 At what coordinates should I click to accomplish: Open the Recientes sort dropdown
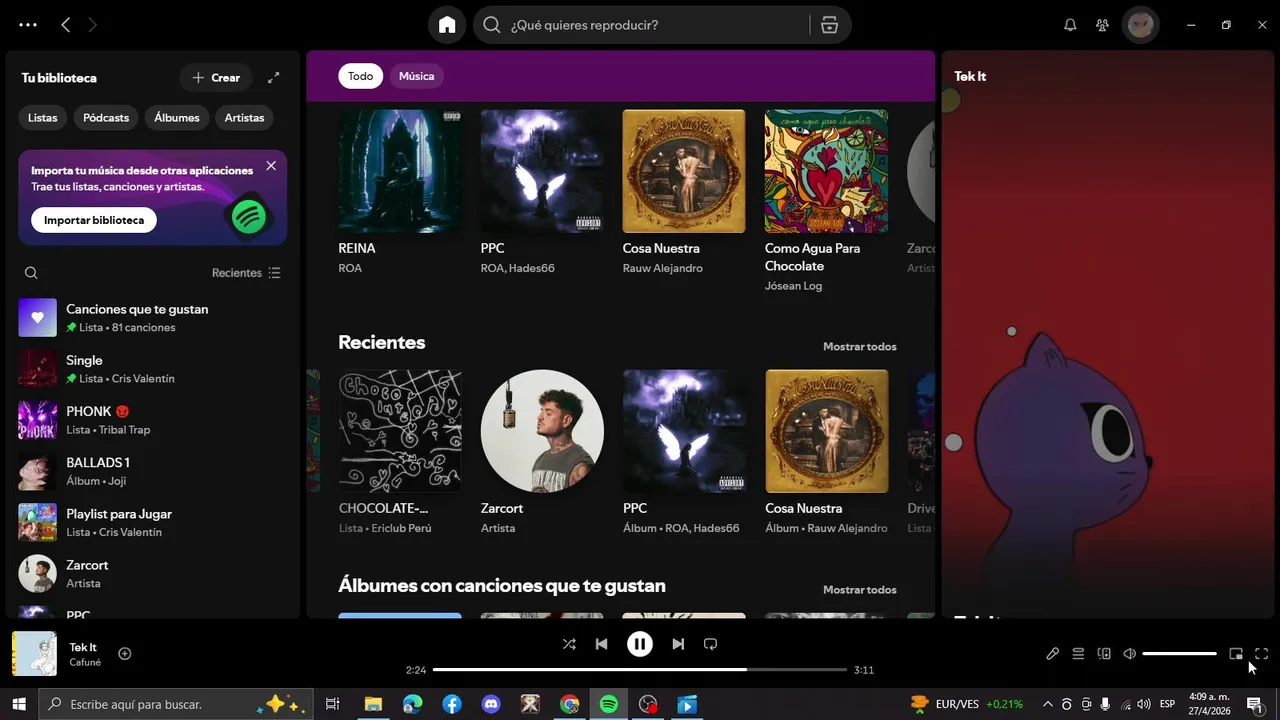[x=246, y=273]
